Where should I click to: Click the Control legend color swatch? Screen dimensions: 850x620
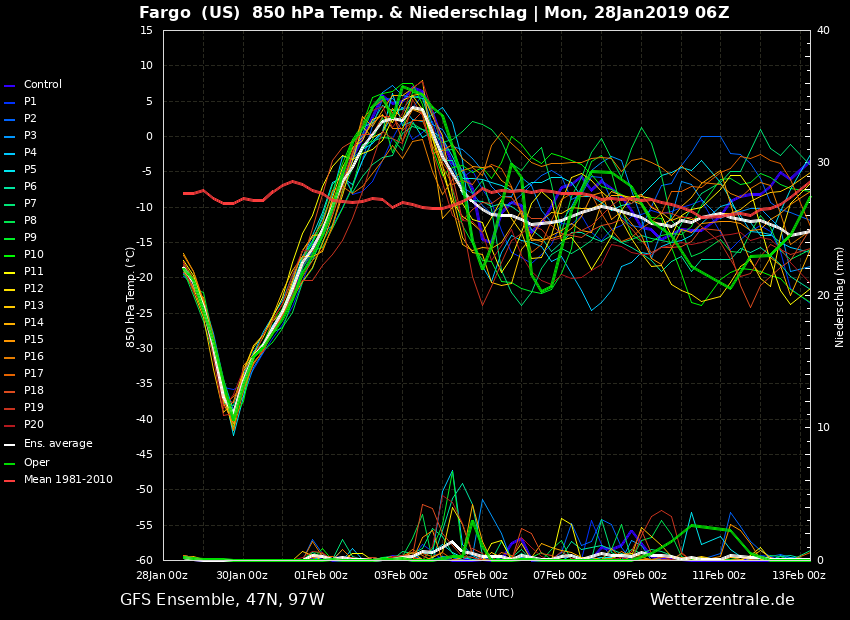9,86
